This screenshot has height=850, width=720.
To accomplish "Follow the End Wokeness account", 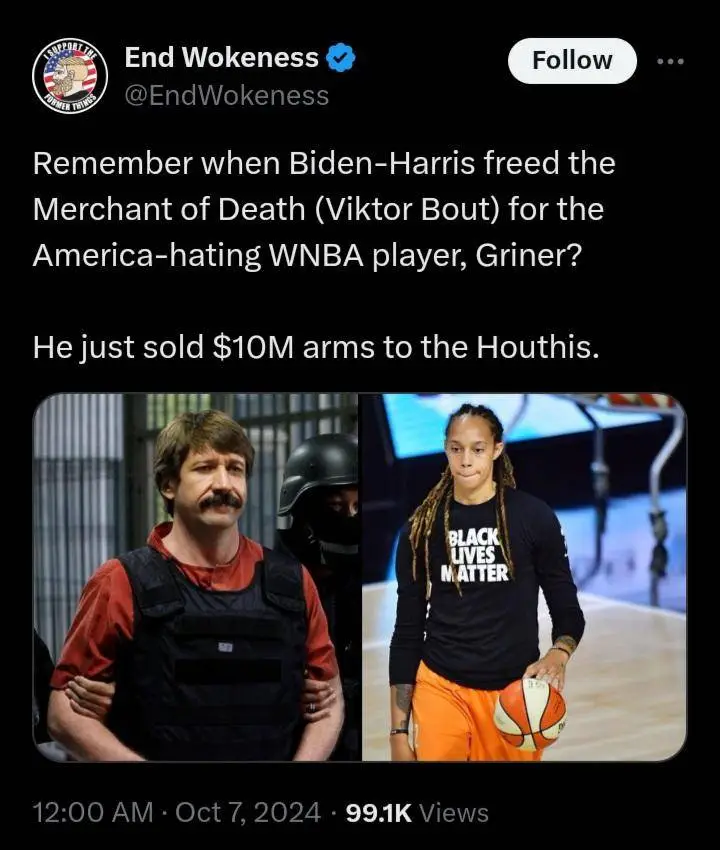I will coord(572,60).
